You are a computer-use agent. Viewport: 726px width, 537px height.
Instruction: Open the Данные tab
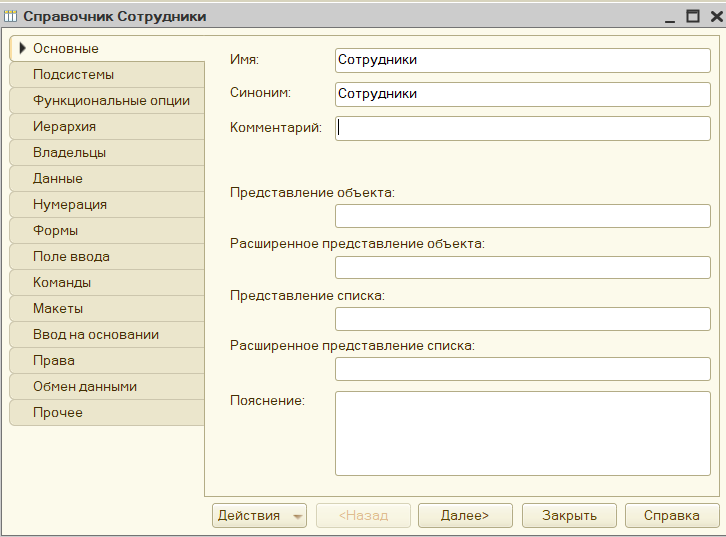(x=107, y=178)
